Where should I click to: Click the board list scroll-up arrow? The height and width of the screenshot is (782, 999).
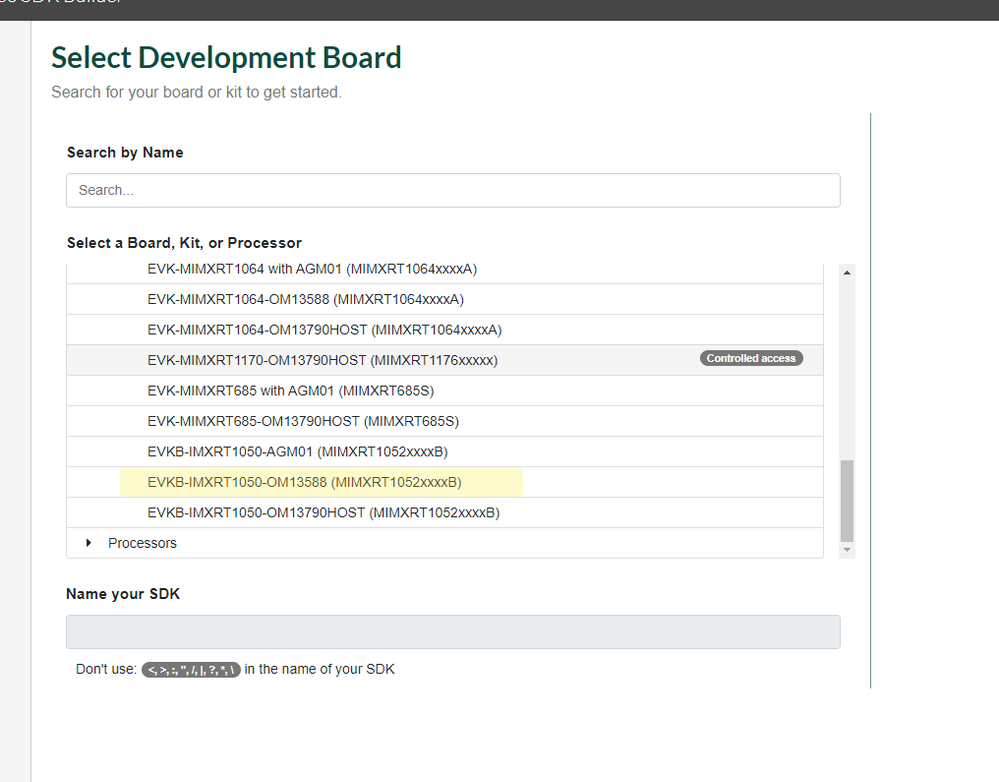848,272
